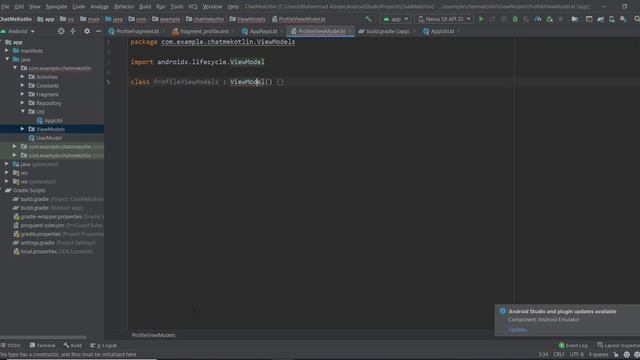Click the ViewModels breadcrumb in navigation bar
This screenshot has width=640, height=360.
point(247,19)
